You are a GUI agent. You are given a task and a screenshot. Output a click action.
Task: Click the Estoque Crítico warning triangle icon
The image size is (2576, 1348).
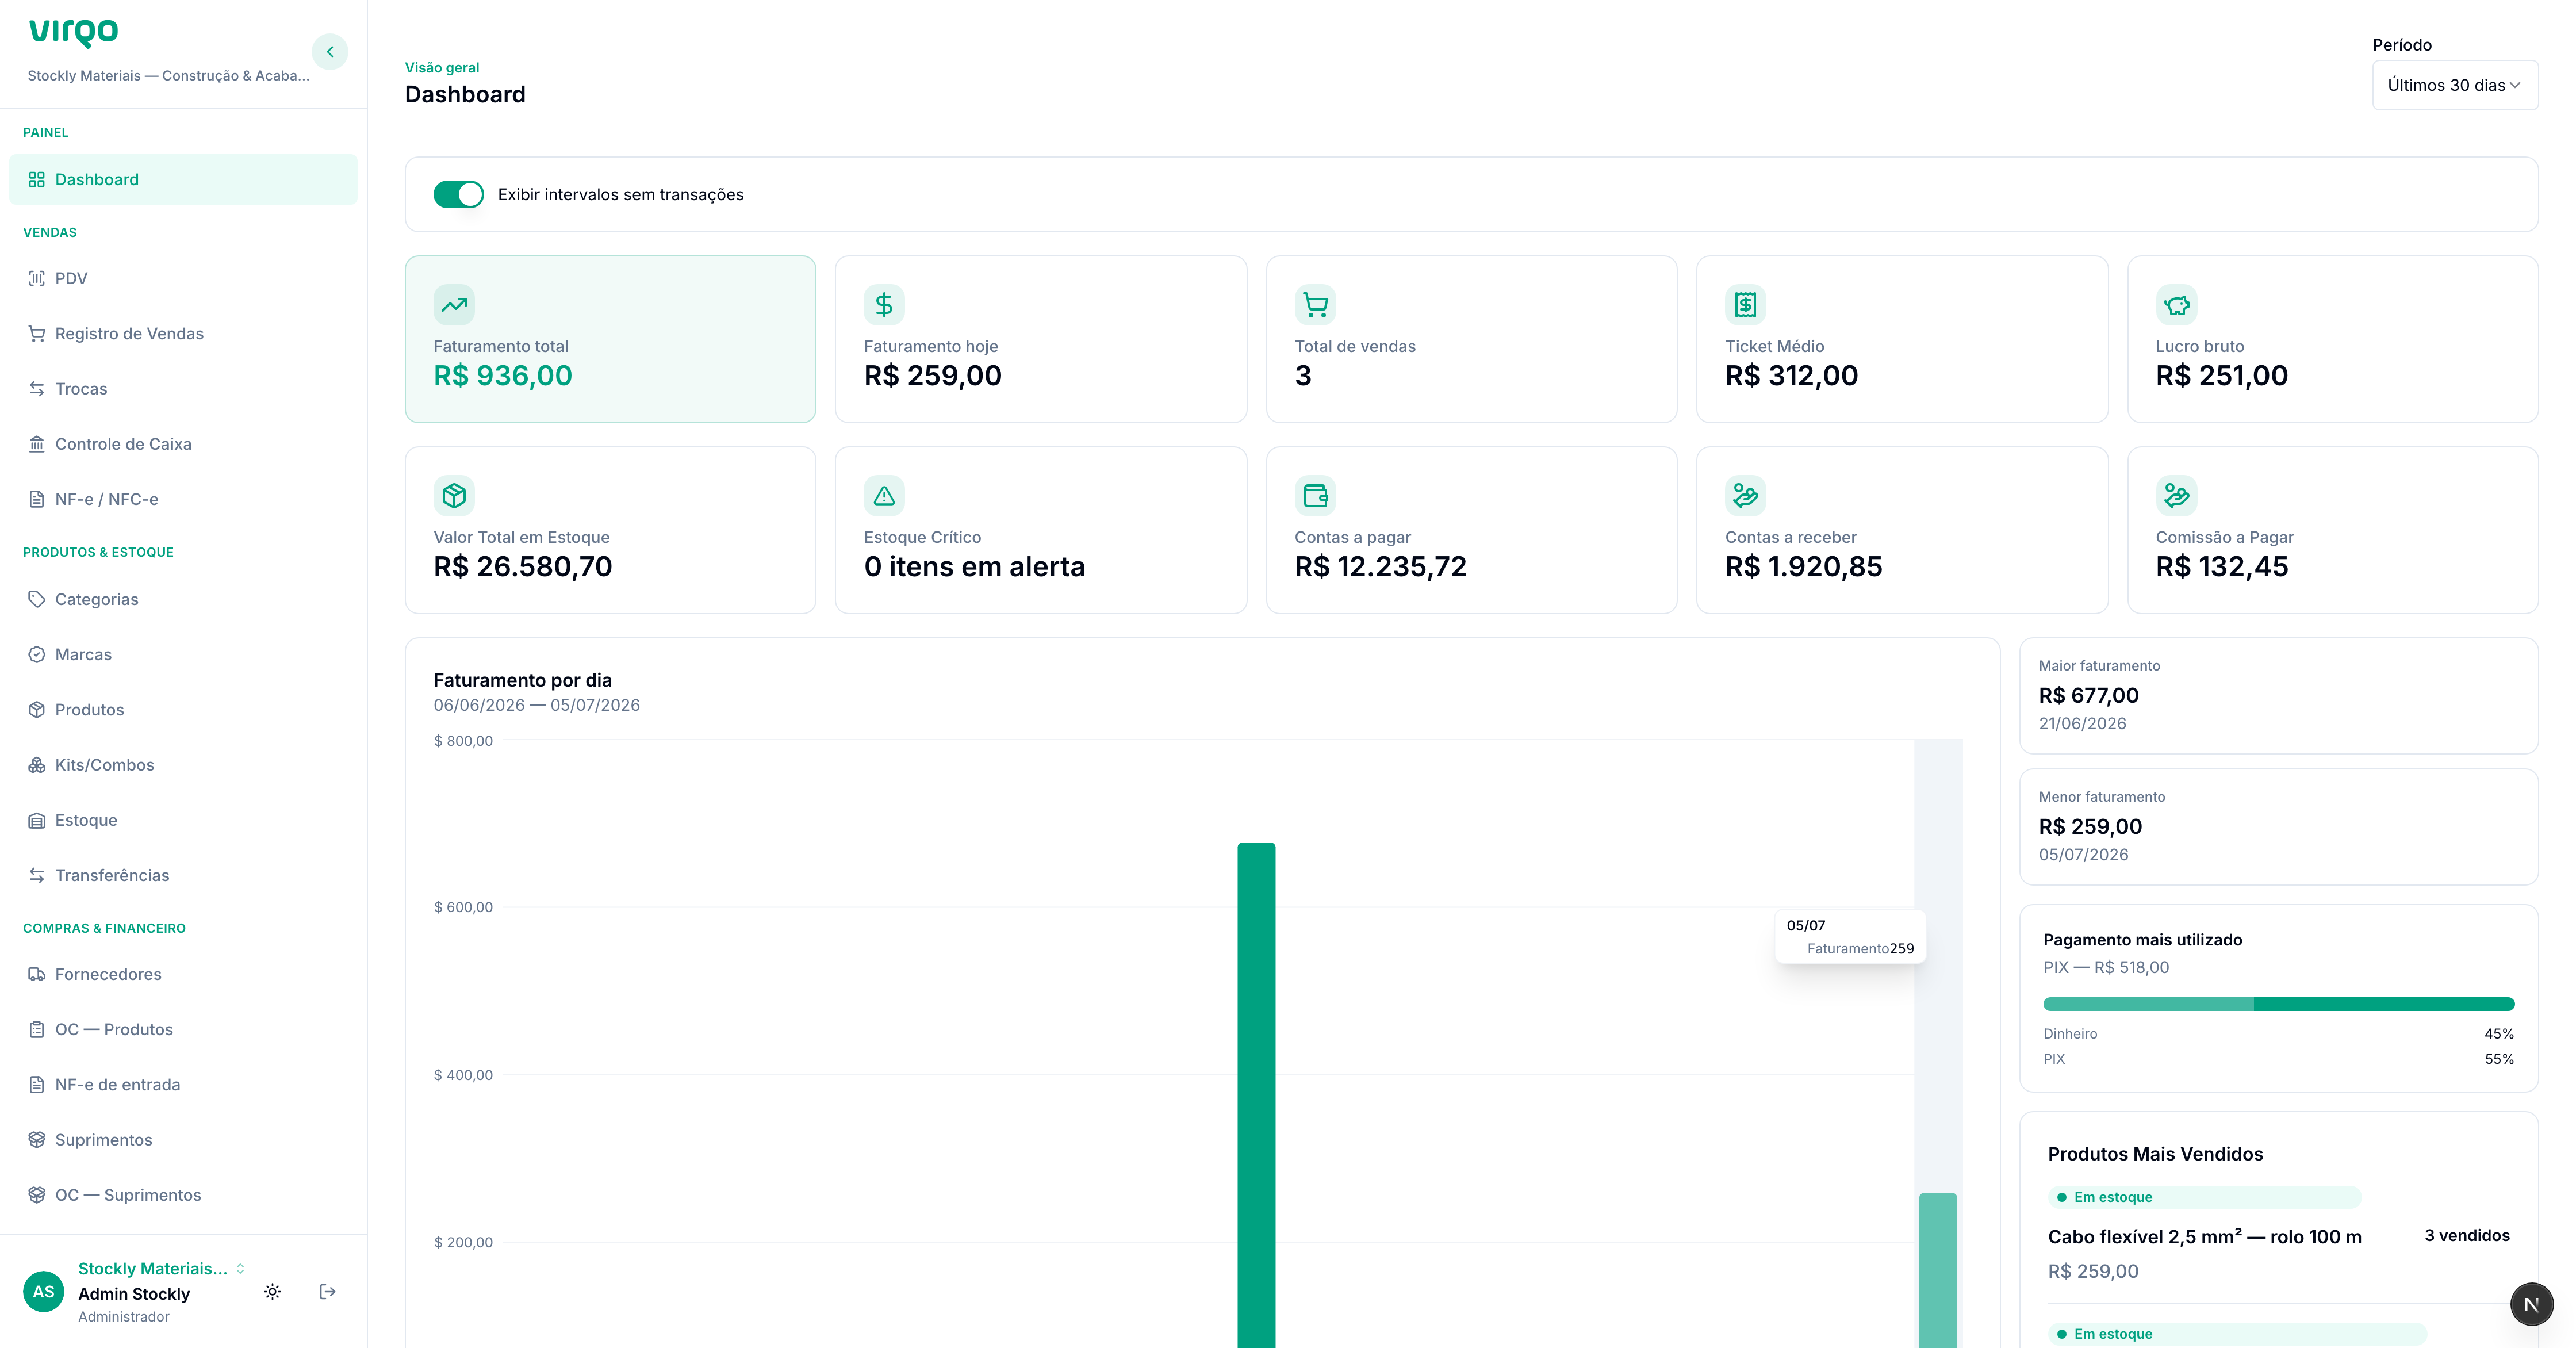884,496
